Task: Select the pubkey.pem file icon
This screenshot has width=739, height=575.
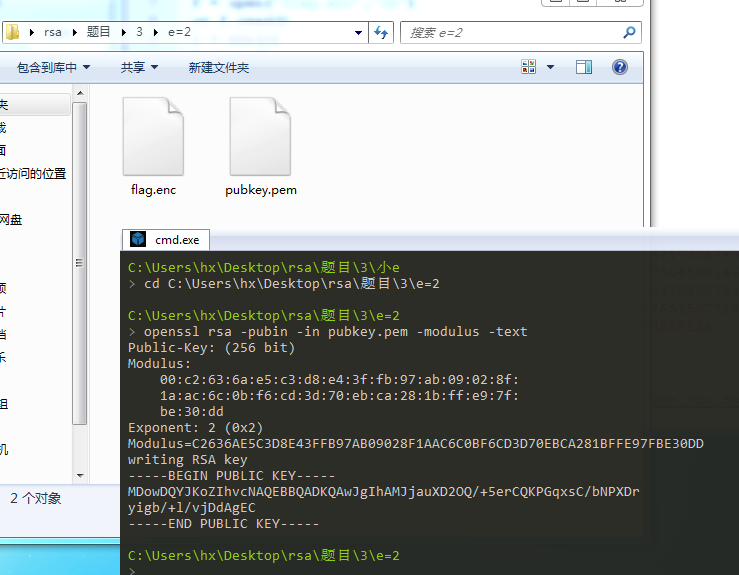Action: (260, 137)
